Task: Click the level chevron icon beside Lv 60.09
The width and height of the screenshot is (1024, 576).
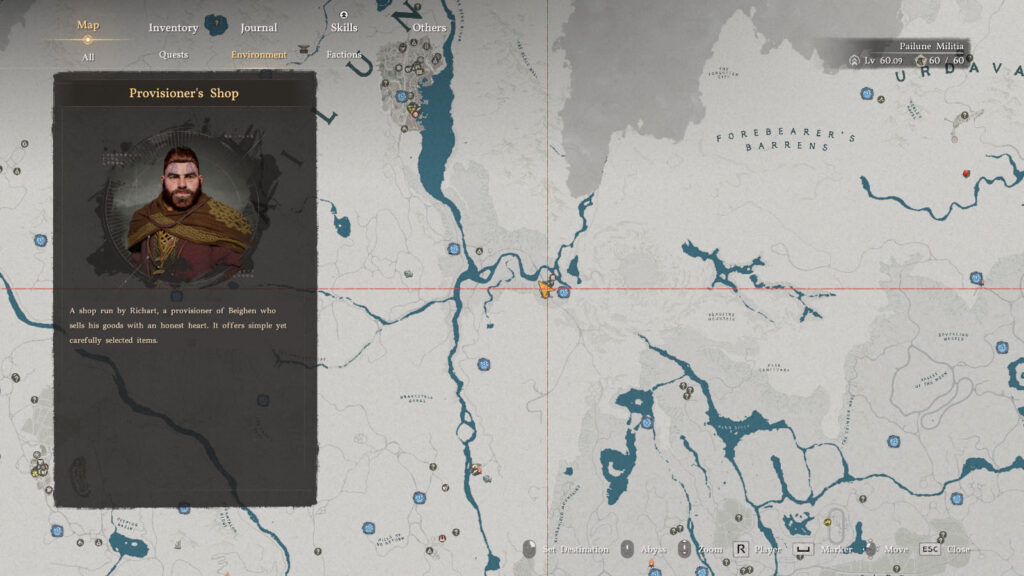Action: tap(854, 60)
